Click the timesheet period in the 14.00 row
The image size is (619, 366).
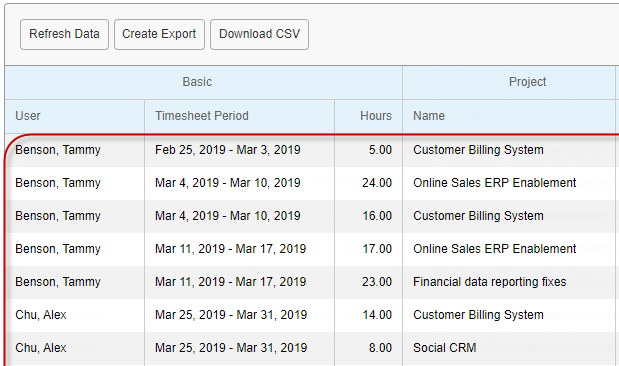231,315
